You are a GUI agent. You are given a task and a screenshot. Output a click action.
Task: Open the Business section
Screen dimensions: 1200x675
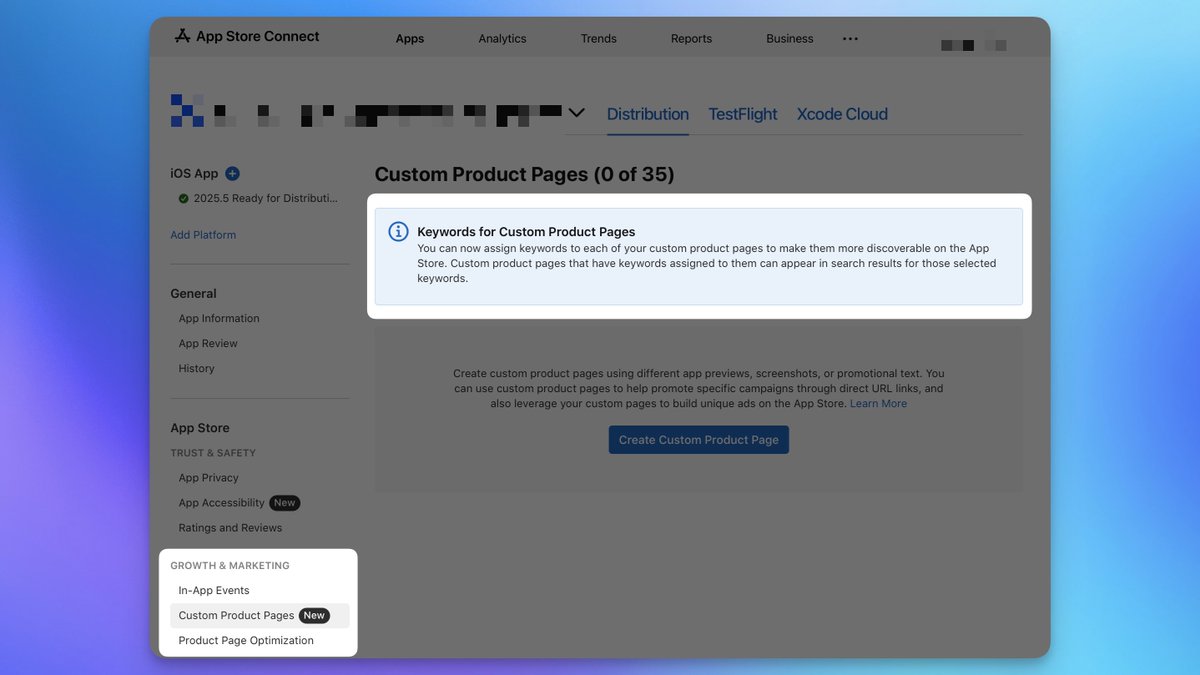(x=790, y=38)
